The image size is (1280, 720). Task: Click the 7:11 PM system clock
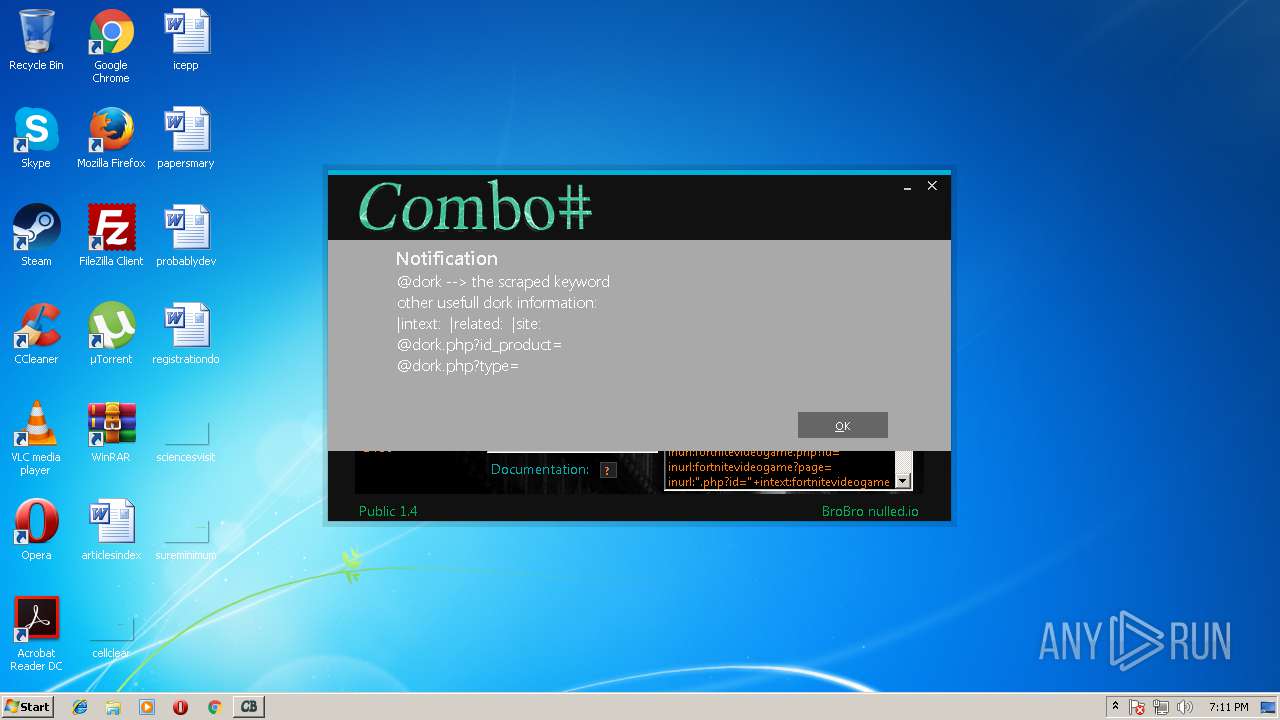tap(1228, 707)
